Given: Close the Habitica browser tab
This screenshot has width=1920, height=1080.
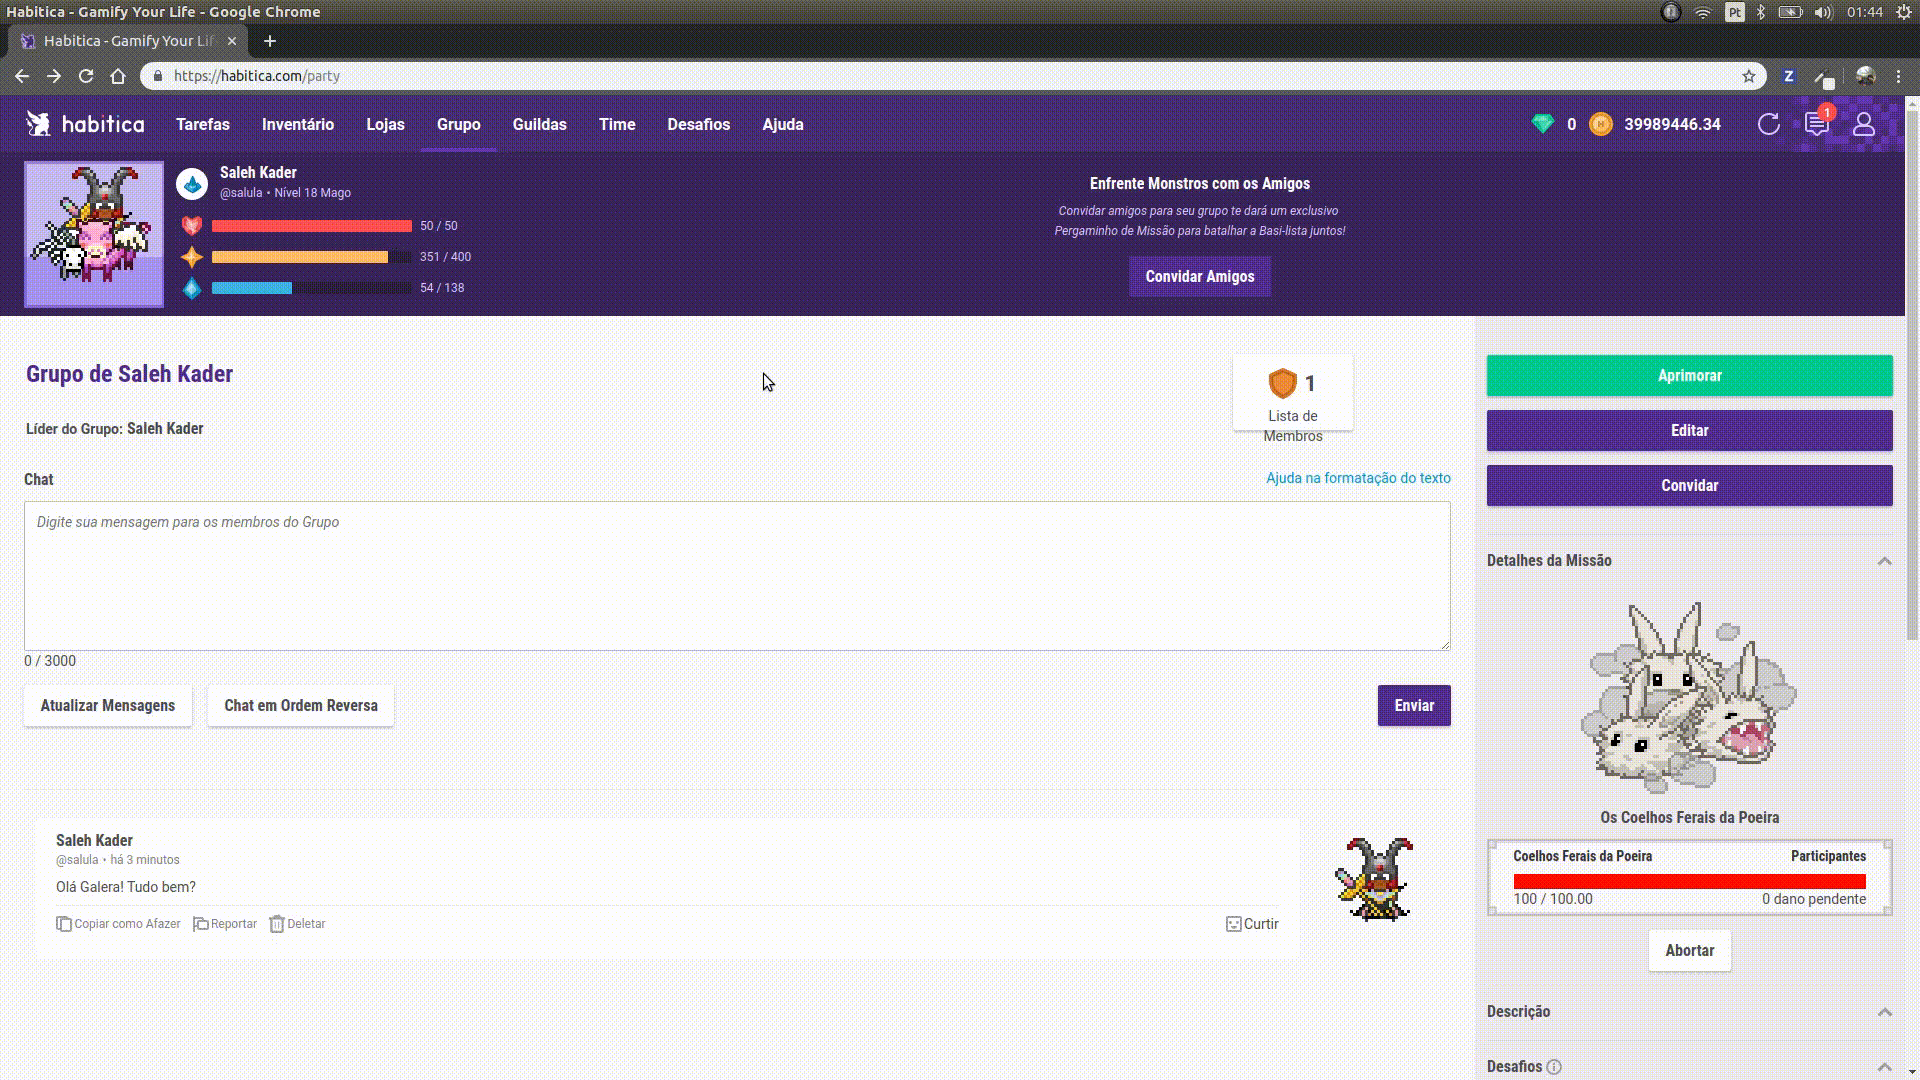Looking at the screenshot, I should coord(232,41).
